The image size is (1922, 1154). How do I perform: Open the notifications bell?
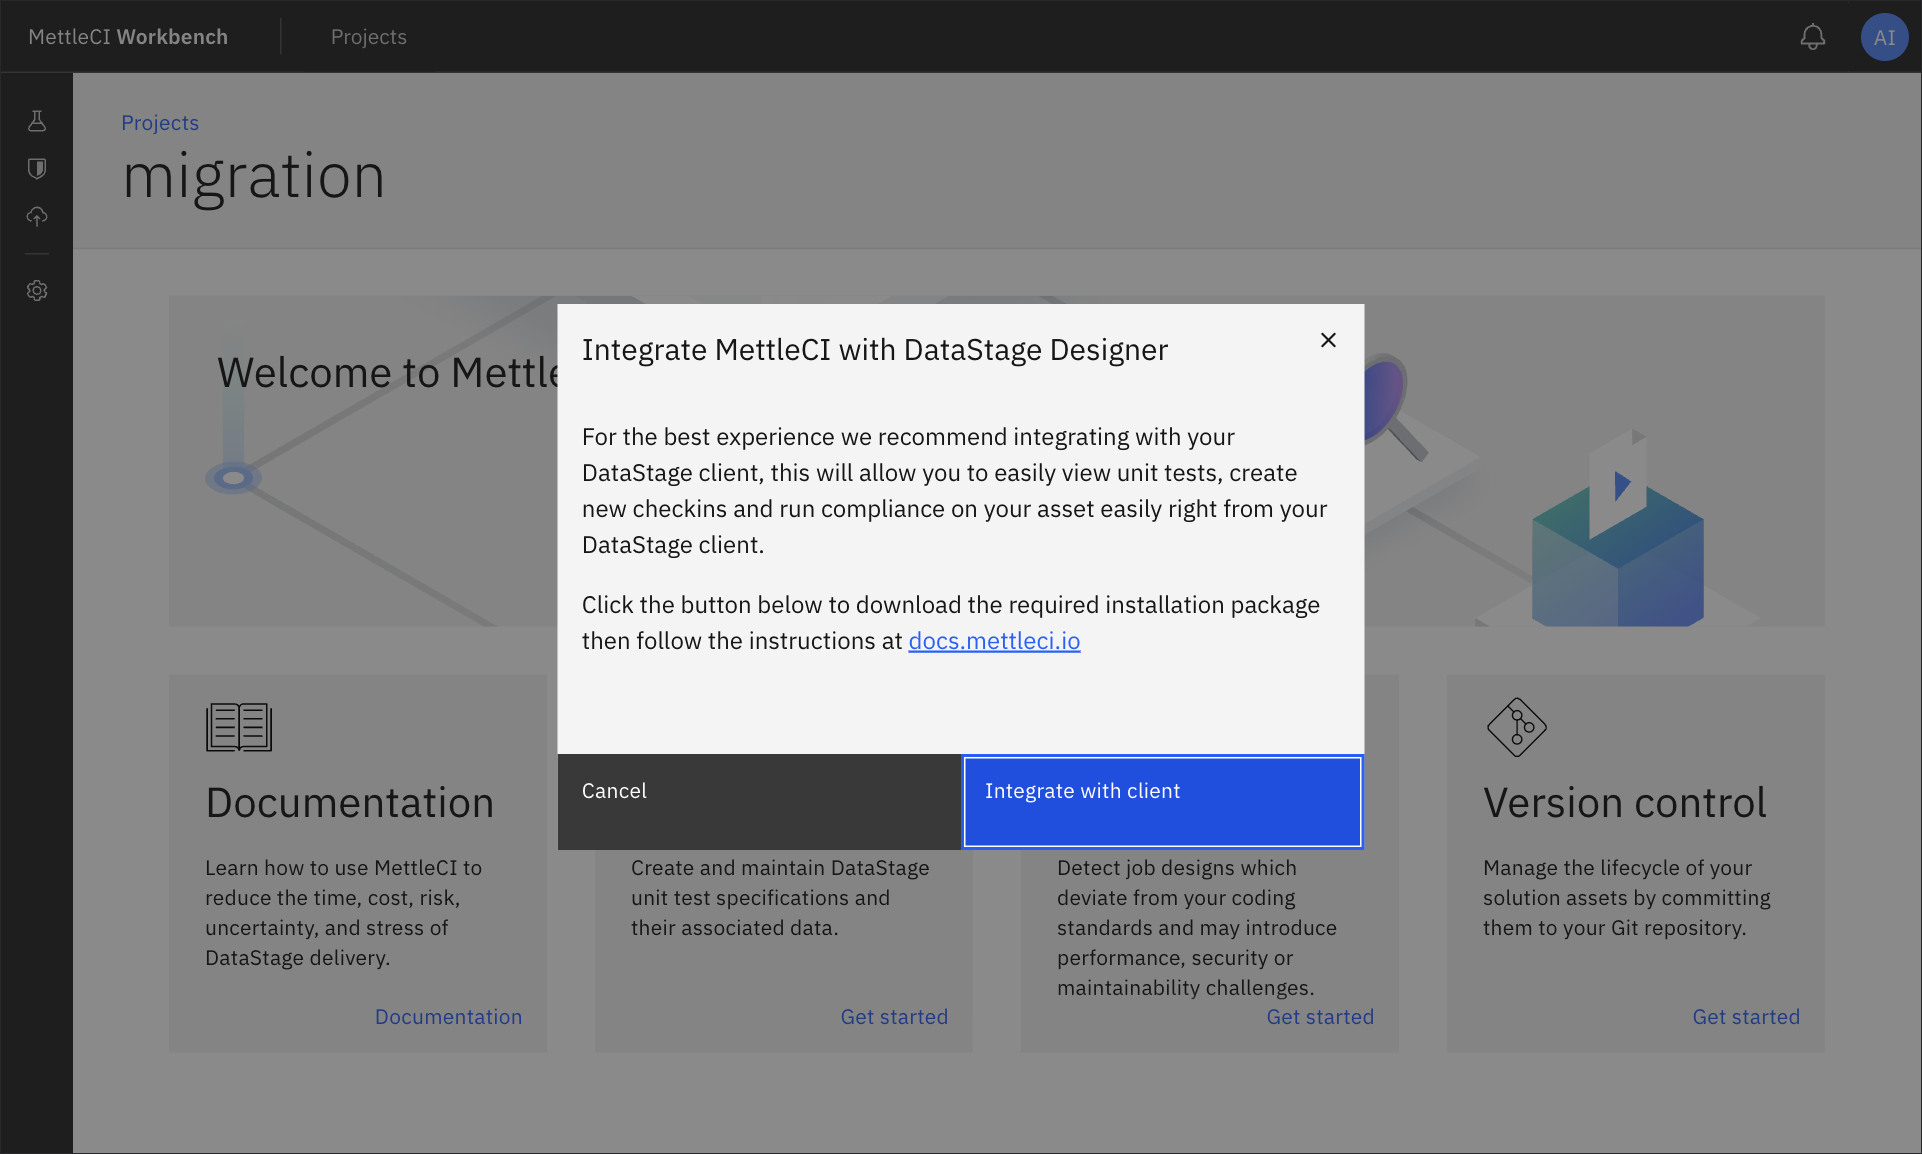tap(1812, 37)
